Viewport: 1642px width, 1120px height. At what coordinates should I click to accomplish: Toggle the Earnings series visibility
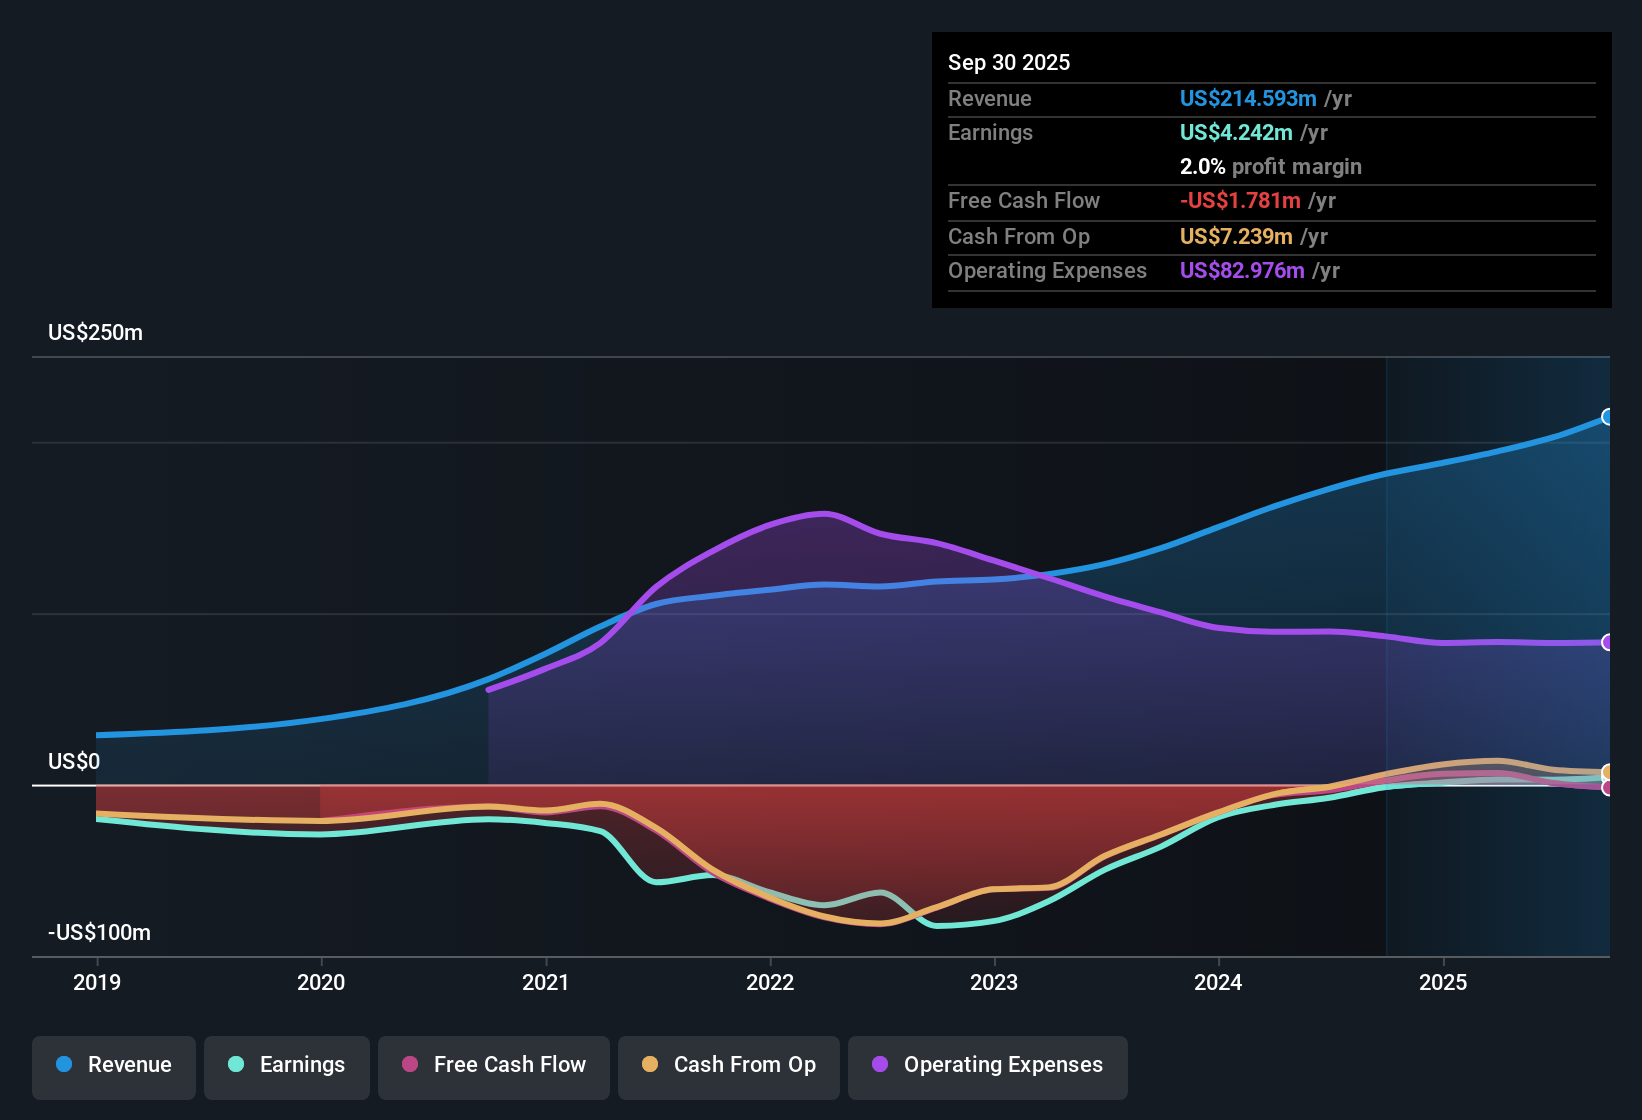tap(286, 1065)
